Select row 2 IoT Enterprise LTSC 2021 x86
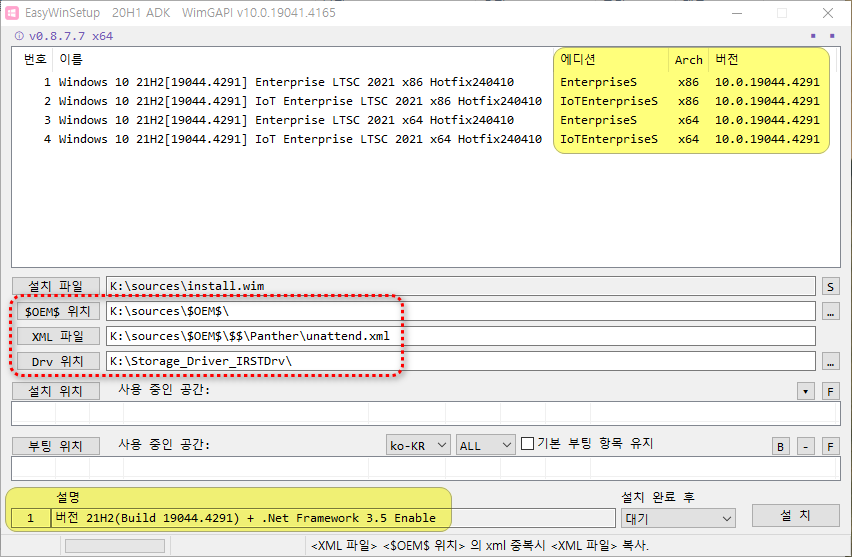852x557 pixels. [x=425, y=101]
